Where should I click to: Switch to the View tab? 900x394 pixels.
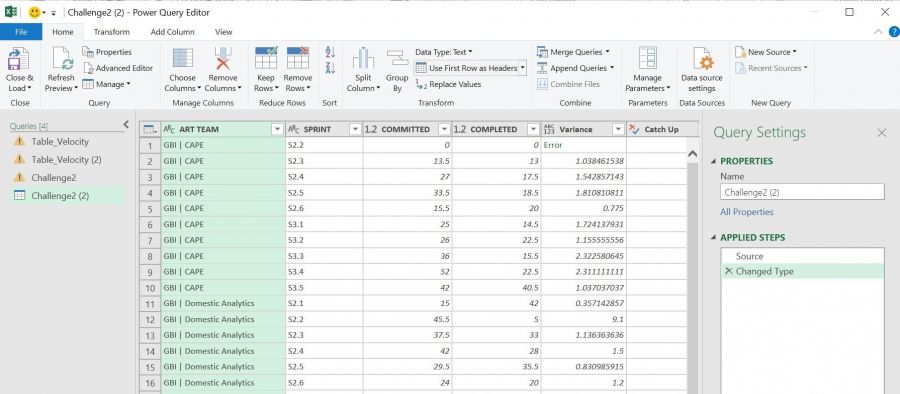click(x=223, y=32)
